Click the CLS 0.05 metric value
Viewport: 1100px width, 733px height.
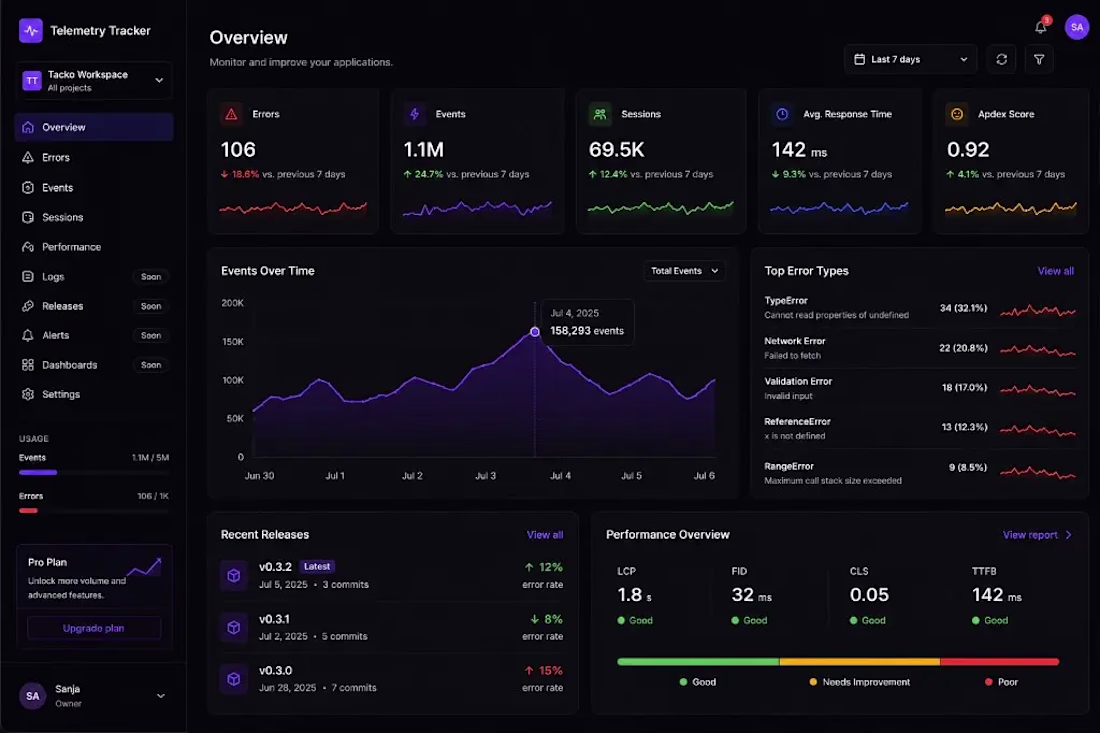tap(869, 595)
